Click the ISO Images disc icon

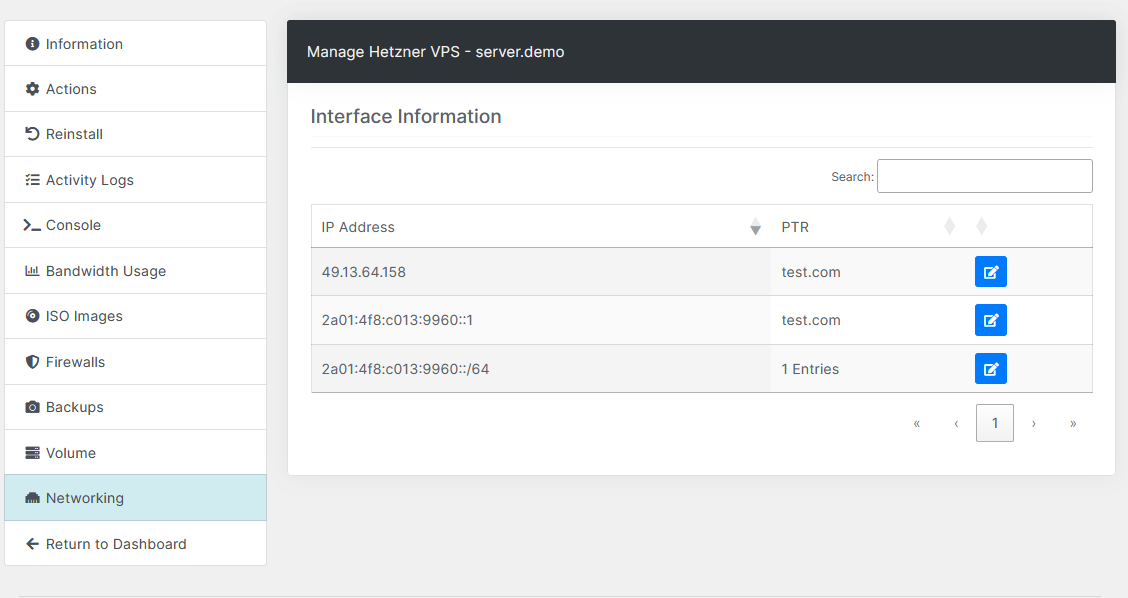(x=32, y=316)
